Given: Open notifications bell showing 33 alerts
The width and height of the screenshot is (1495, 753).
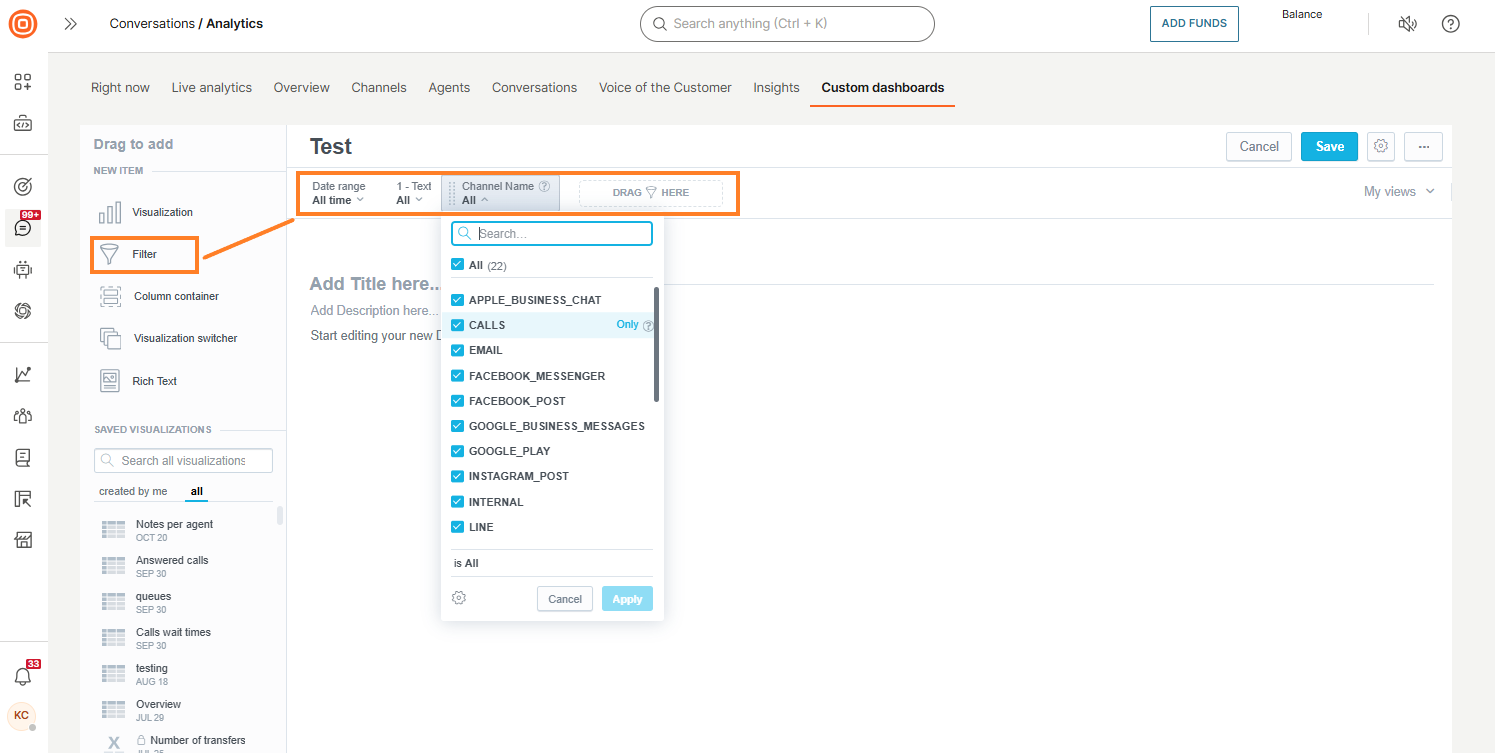Looking at the screenshot, I should click(22, 675).
